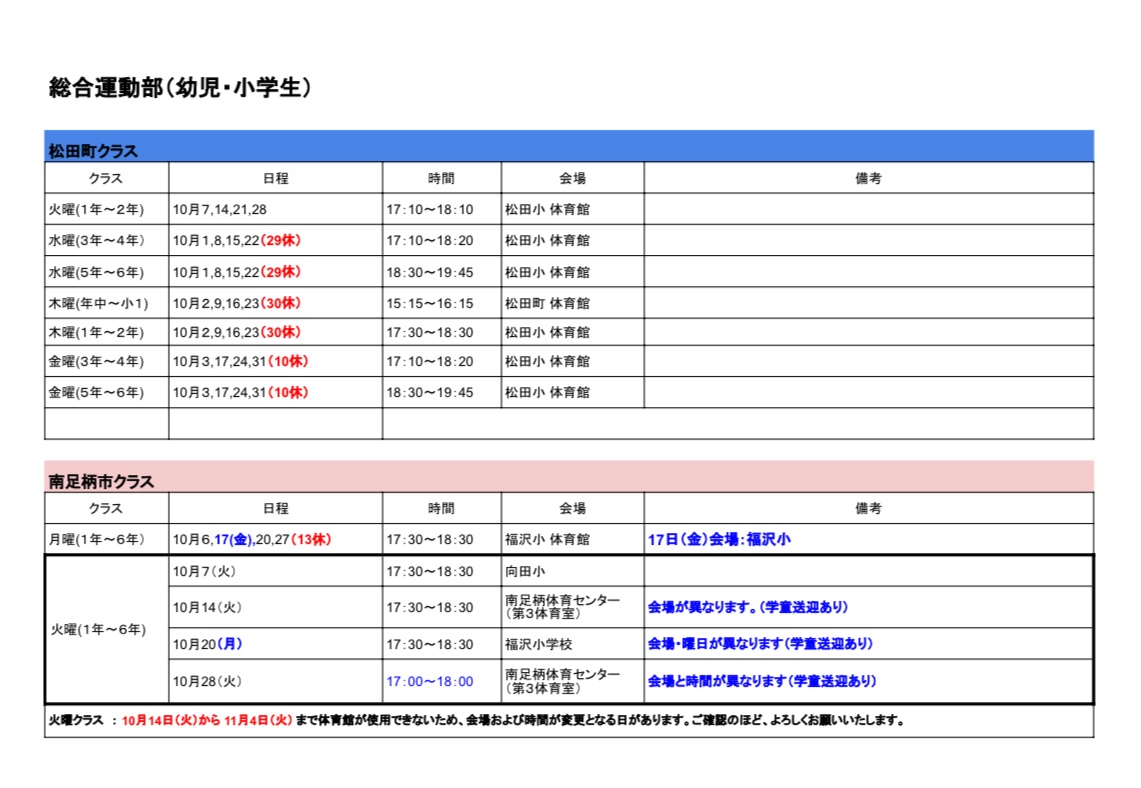Select the 15:15～16:15 time cell

(430, 303)
